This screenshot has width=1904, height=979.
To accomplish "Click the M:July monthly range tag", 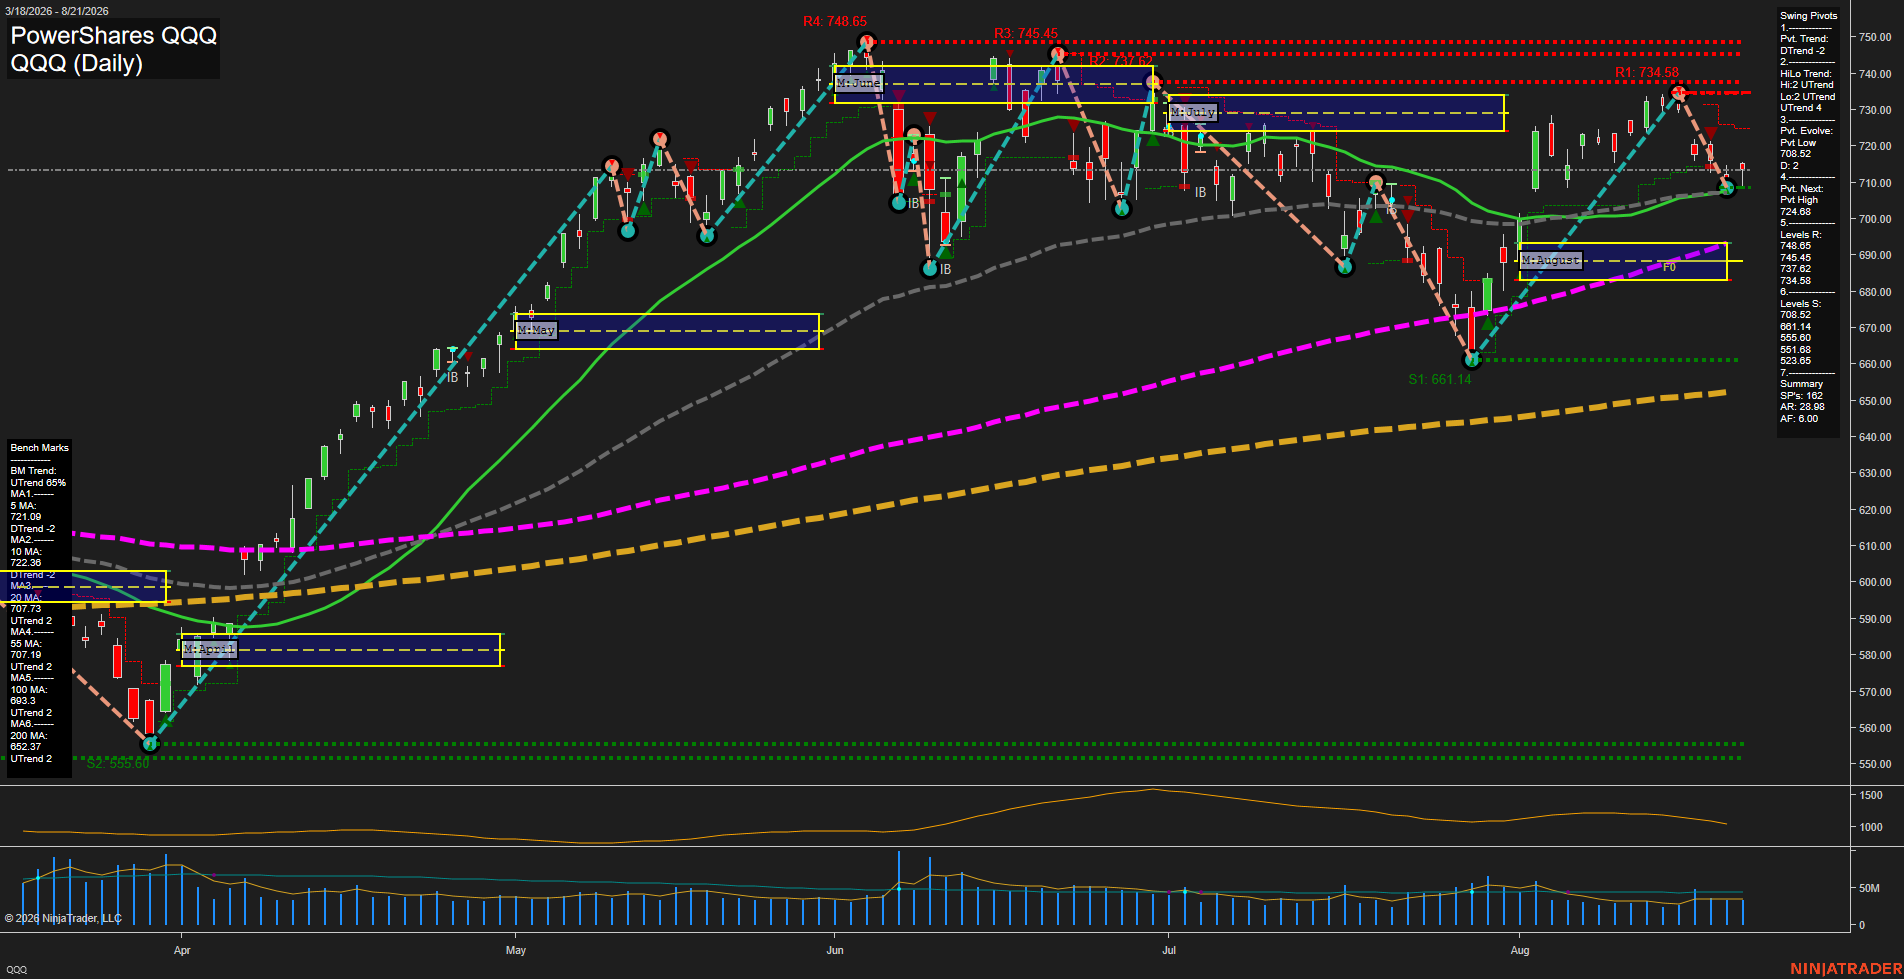I will [x=1193, y=112].
